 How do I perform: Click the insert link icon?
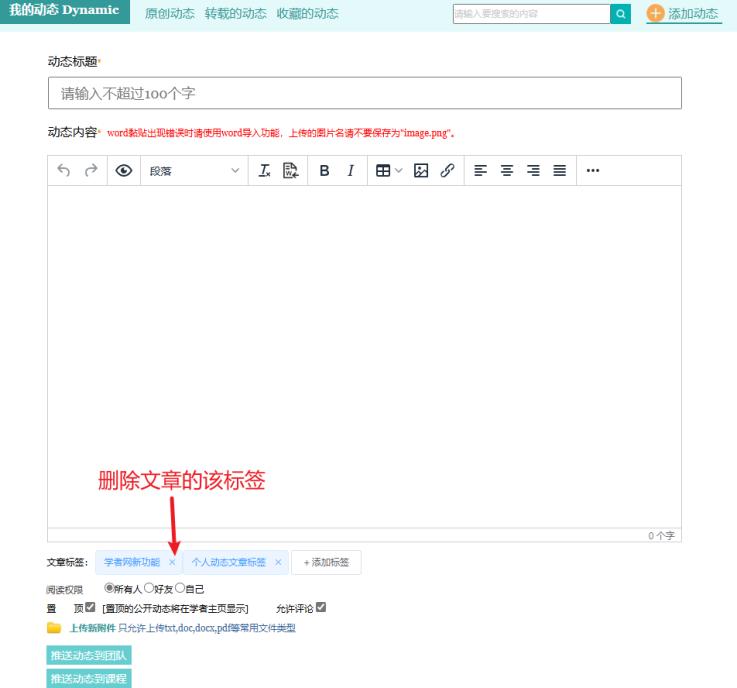click(447, 171)
